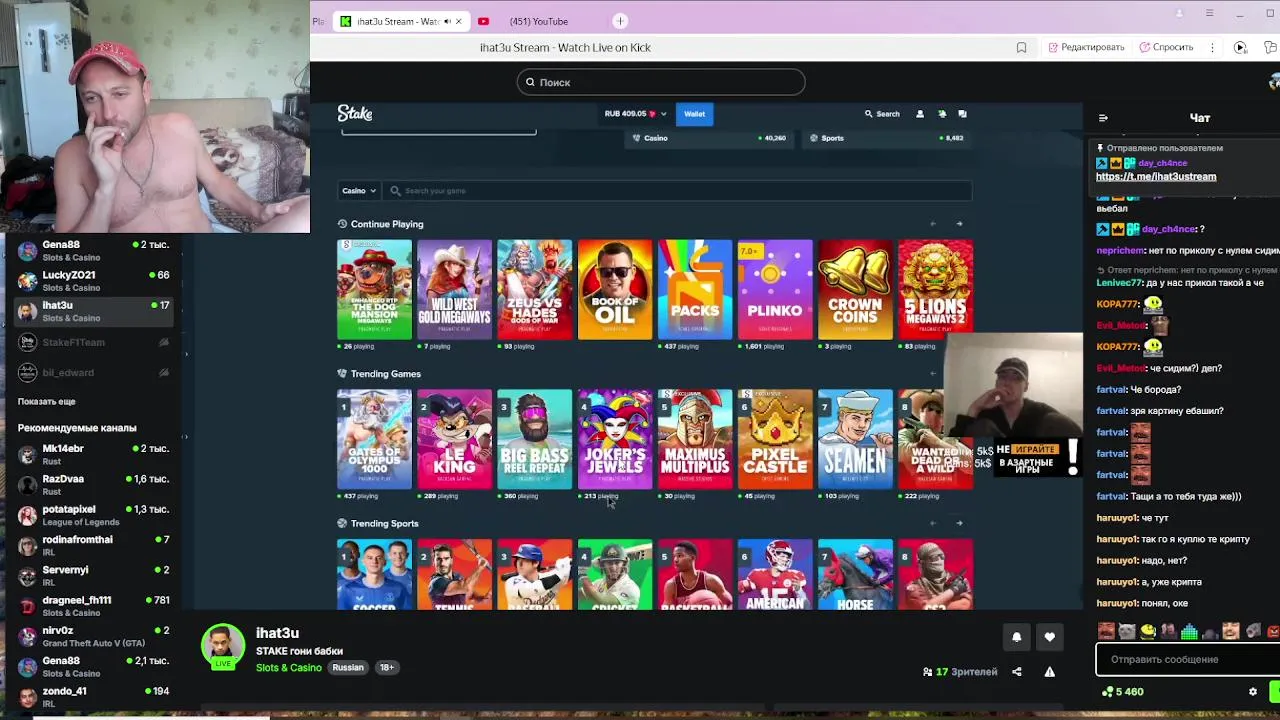Open LuckyZ021 channel in sidebar
This screenshot has width=1280, height=720.
[92, 281]
